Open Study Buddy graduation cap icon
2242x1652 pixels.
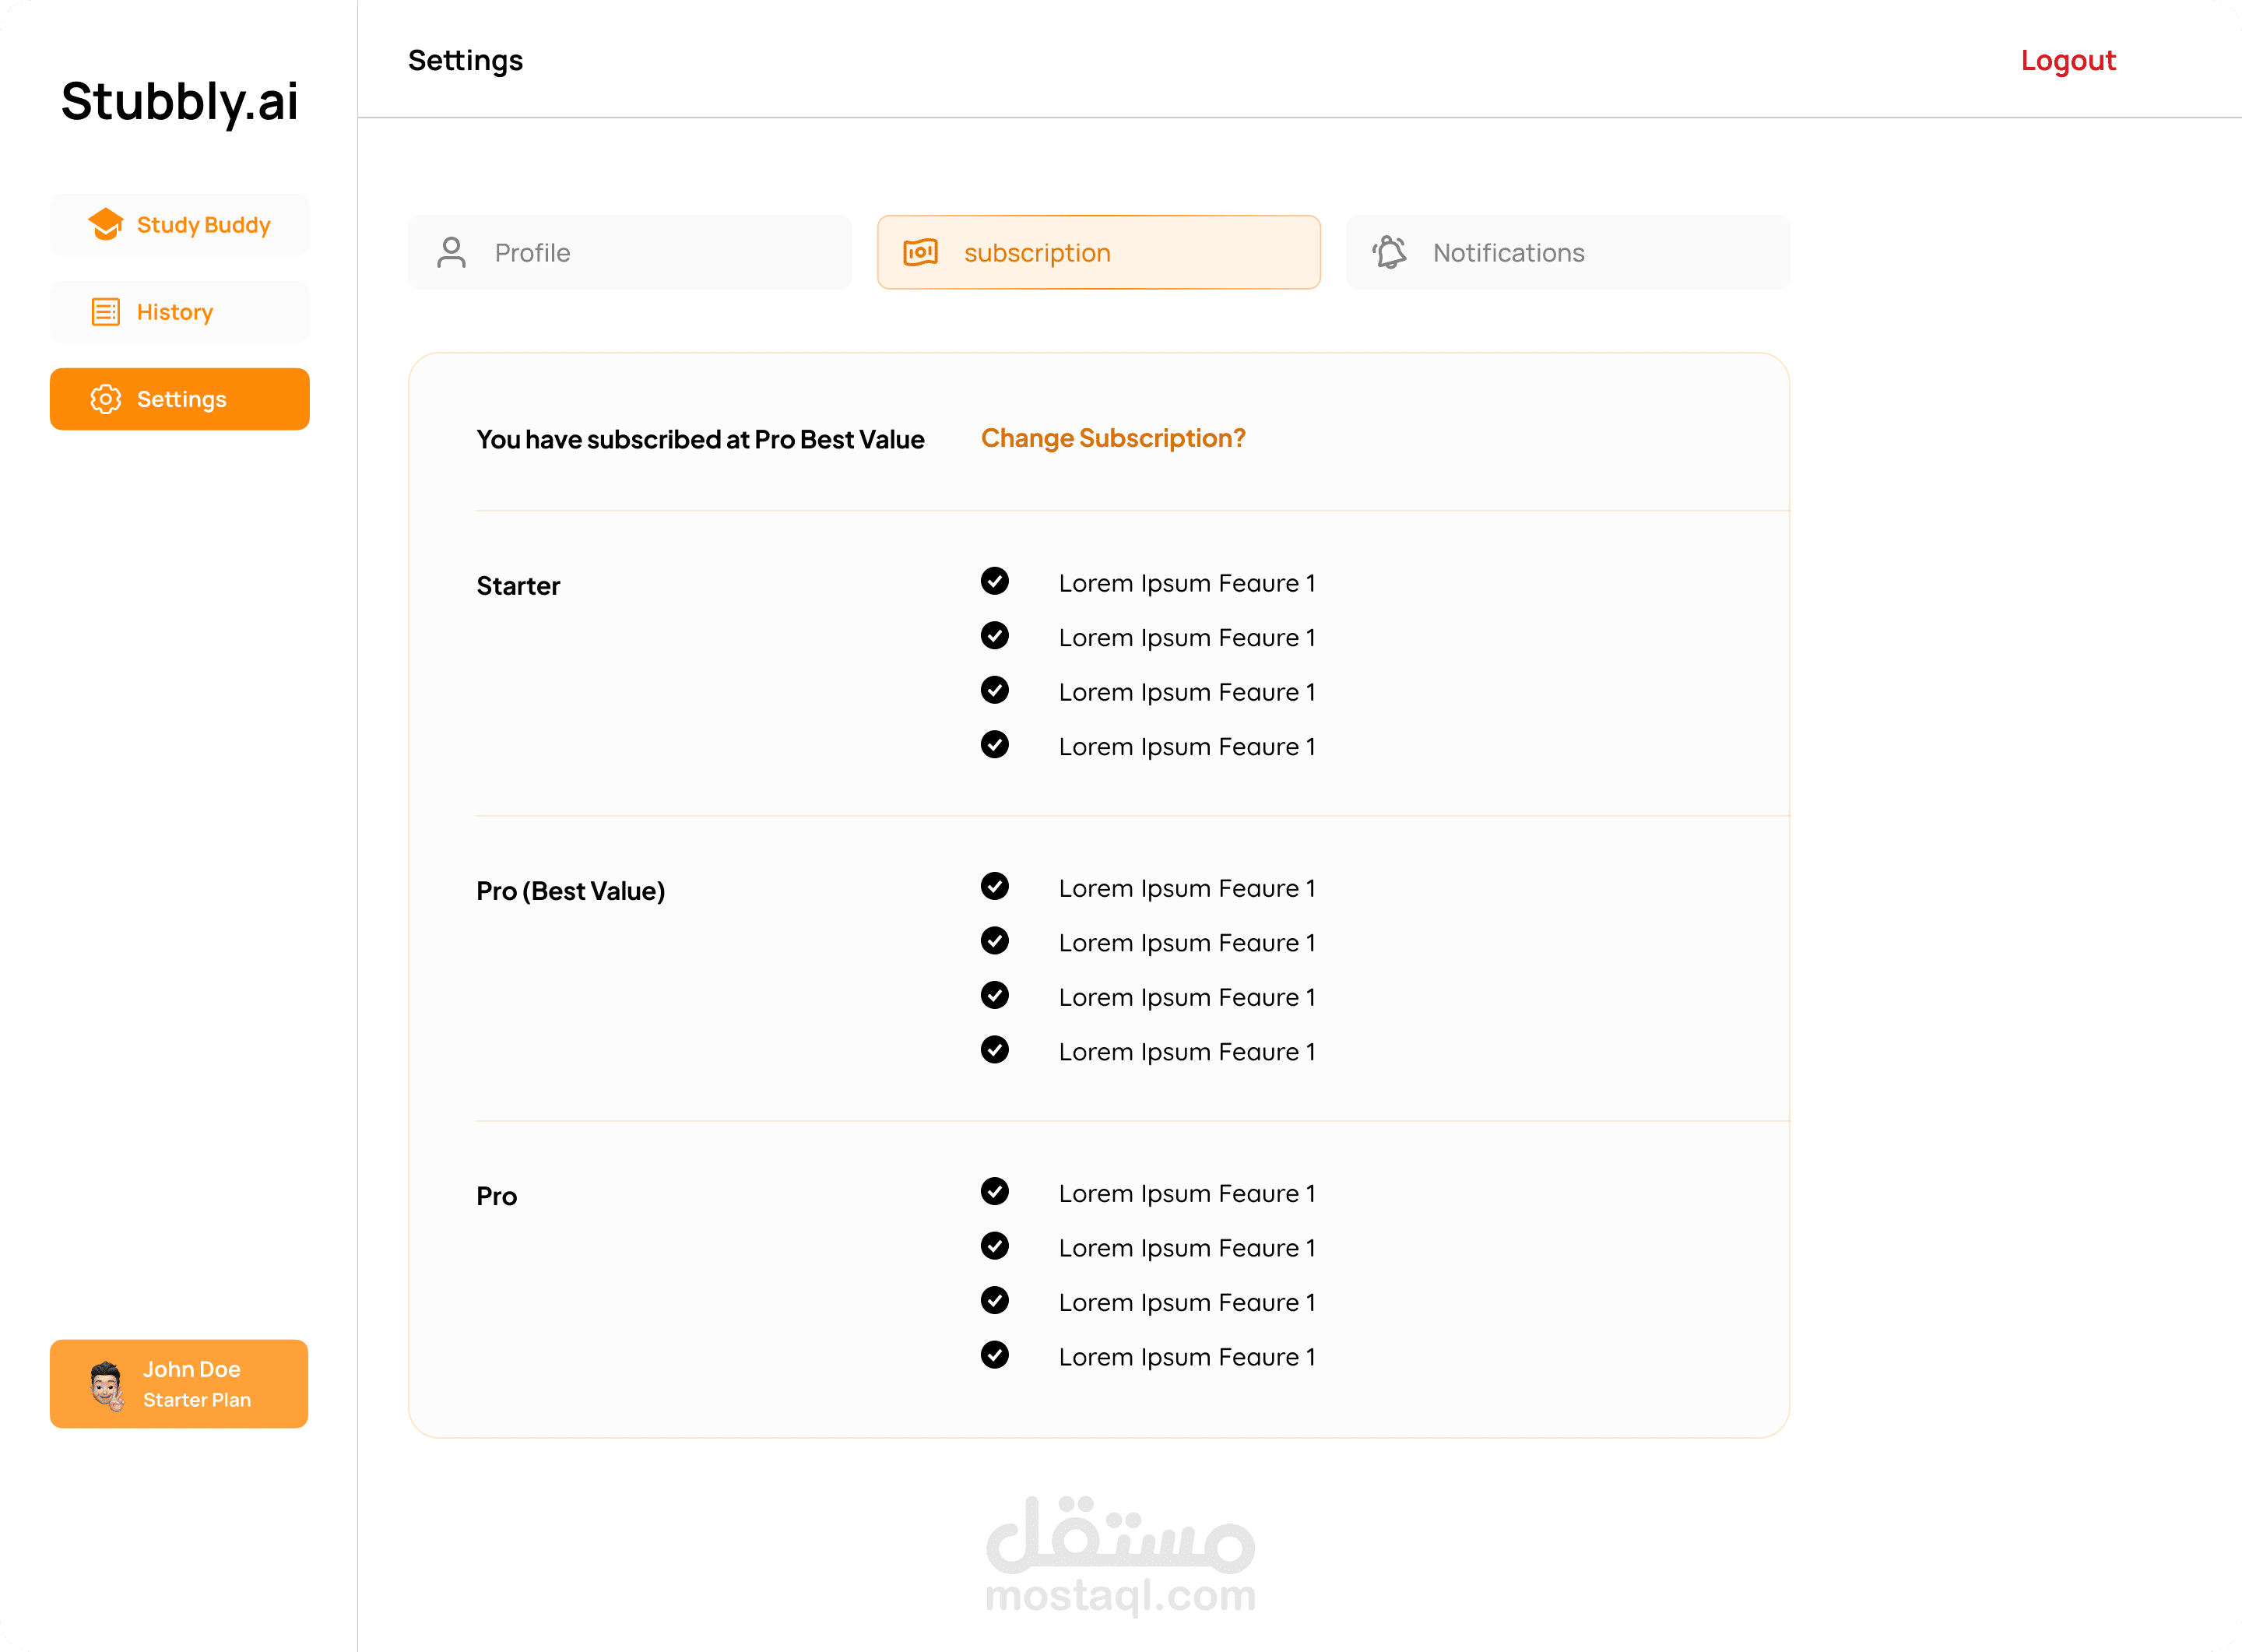click(x=105, y=225)
